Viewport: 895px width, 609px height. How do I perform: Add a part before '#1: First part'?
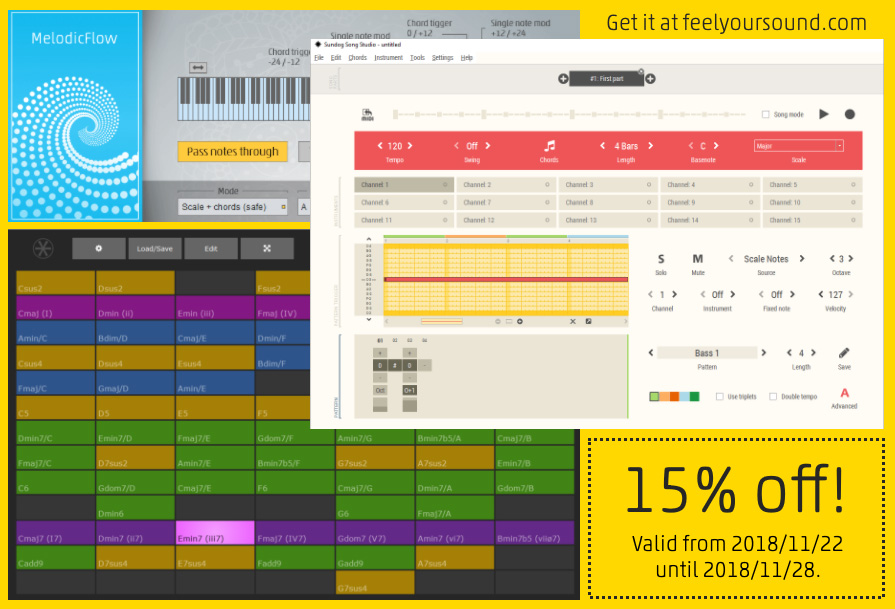pos(563,79)
